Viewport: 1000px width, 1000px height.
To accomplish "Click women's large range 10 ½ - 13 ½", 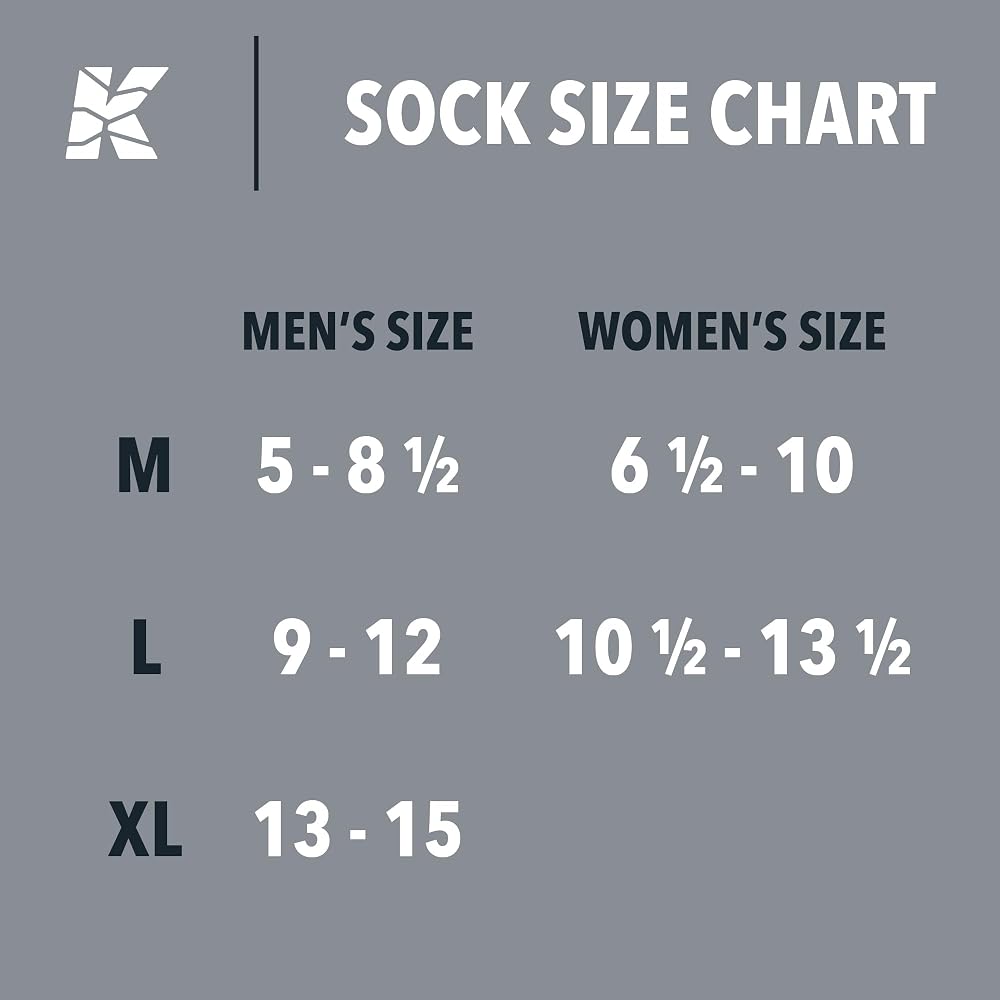I will 733,647.
